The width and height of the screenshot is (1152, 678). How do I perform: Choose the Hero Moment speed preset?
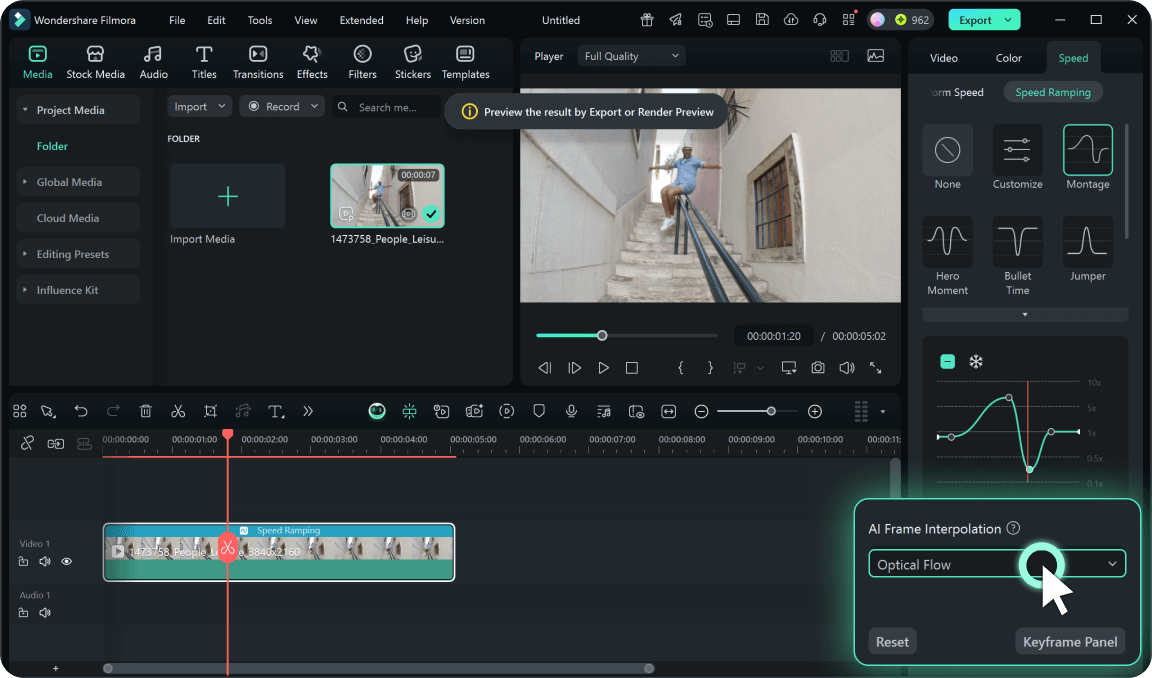point(947,256)
